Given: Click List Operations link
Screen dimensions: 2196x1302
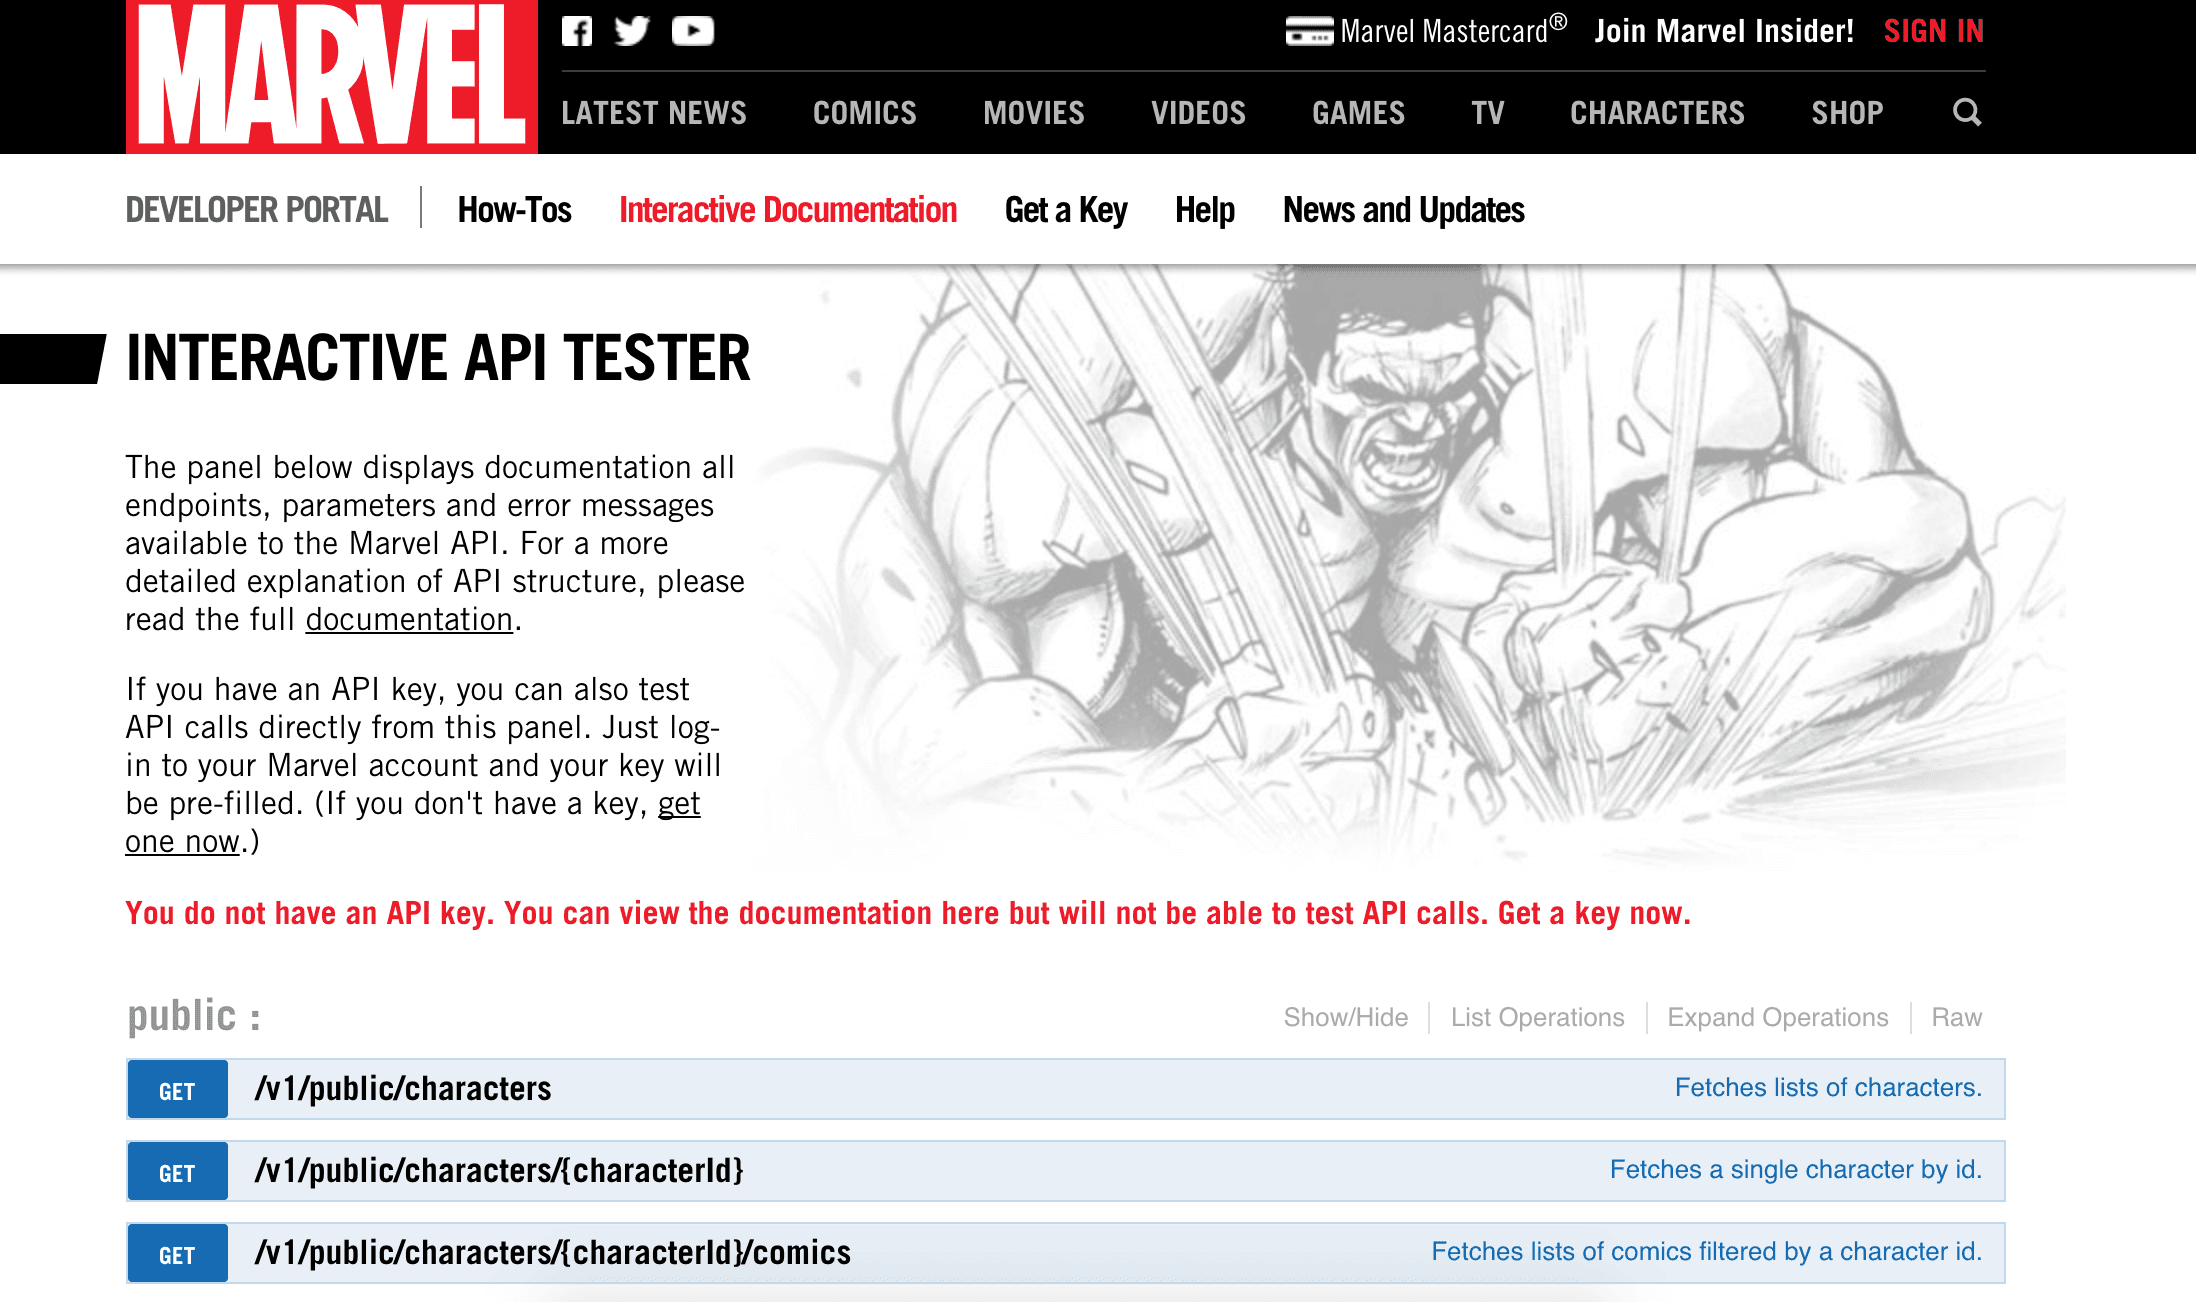Looking at the screenshot, I should click(1537, 1017).
